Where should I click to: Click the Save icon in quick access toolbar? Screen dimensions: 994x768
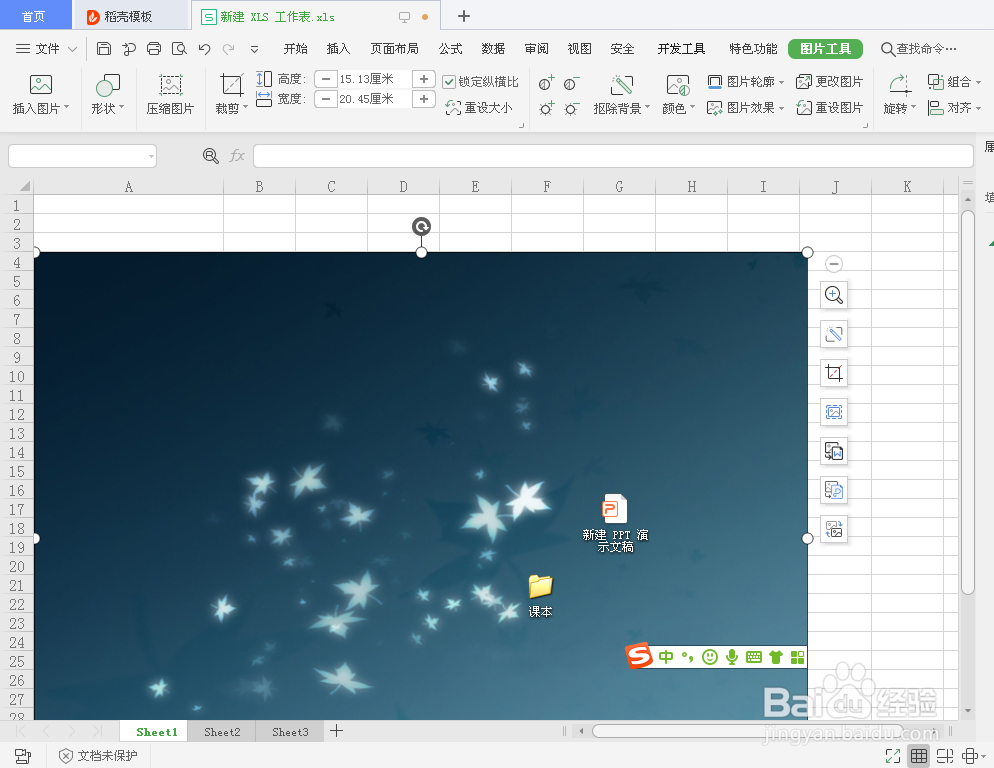click(104, 49)
